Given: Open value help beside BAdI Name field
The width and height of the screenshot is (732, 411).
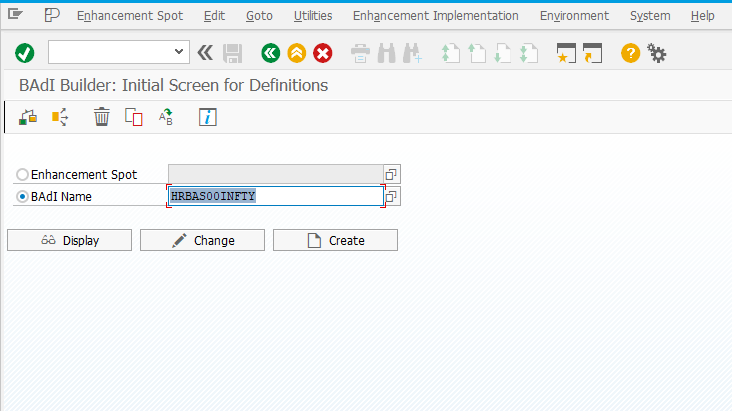Looking at the screenshot, I should pyautogui.click(x=391, y=196).
